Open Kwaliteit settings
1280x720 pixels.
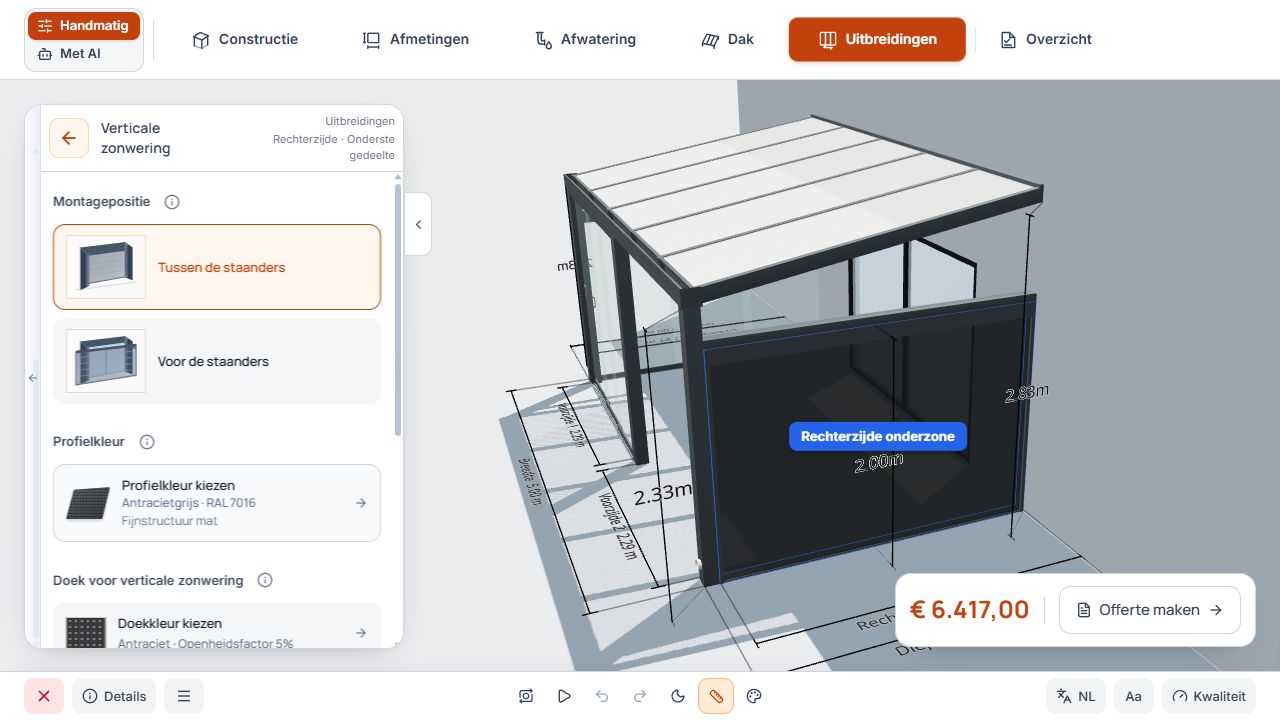pyautogui.click(x=1209, y=696)
